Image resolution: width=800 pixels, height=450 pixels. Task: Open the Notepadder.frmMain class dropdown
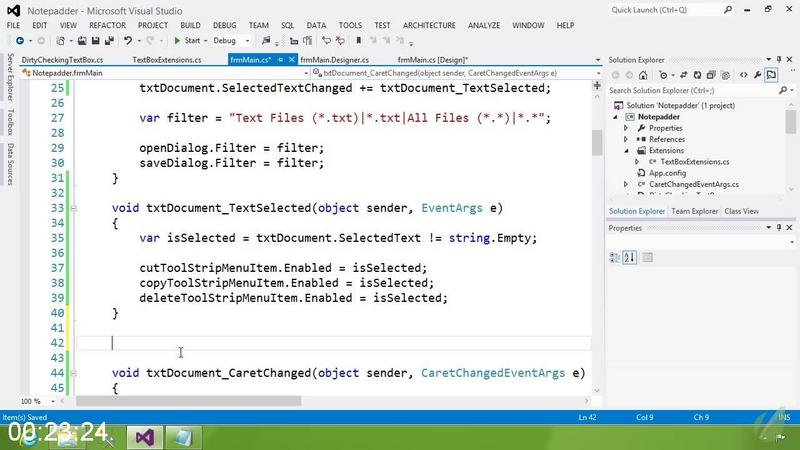pos(306,73)
